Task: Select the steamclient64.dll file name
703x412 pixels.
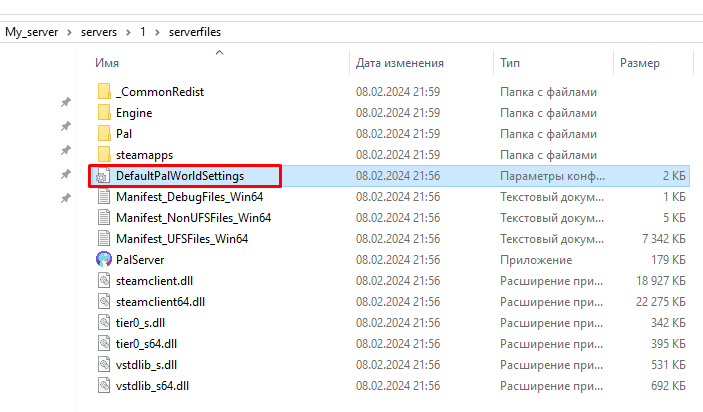Action: coord(160,302)
